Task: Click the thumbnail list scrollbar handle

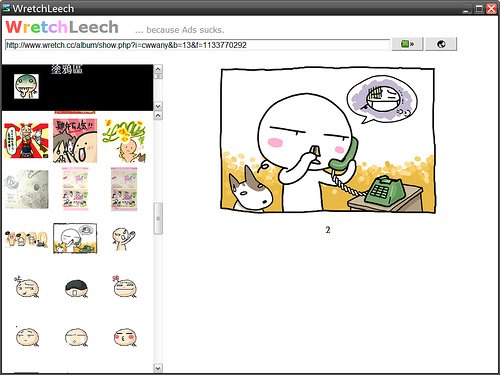Action: tap(158, 218)
